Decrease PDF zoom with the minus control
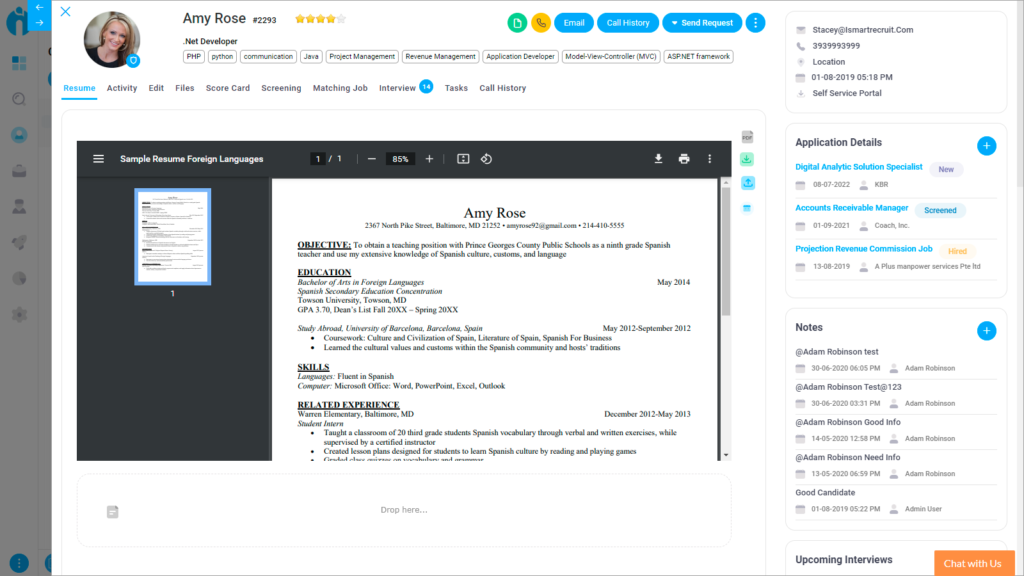The image size is (1024, 576). tap(370, 158)
